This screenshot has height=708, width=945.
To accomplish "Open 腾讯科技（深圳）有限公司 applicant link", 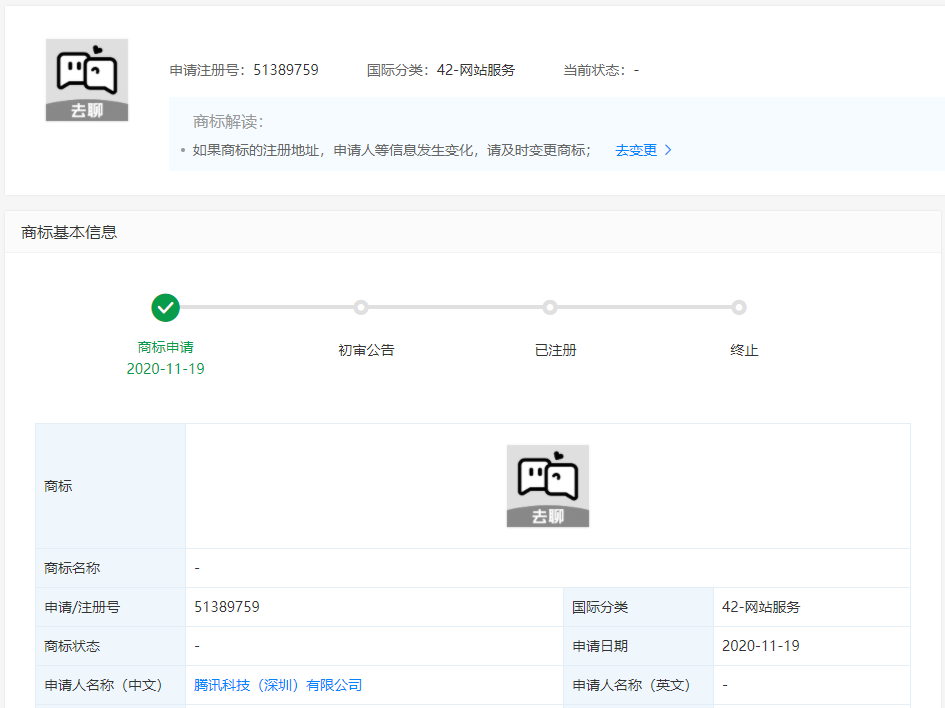I will click(x=278, y=685).
